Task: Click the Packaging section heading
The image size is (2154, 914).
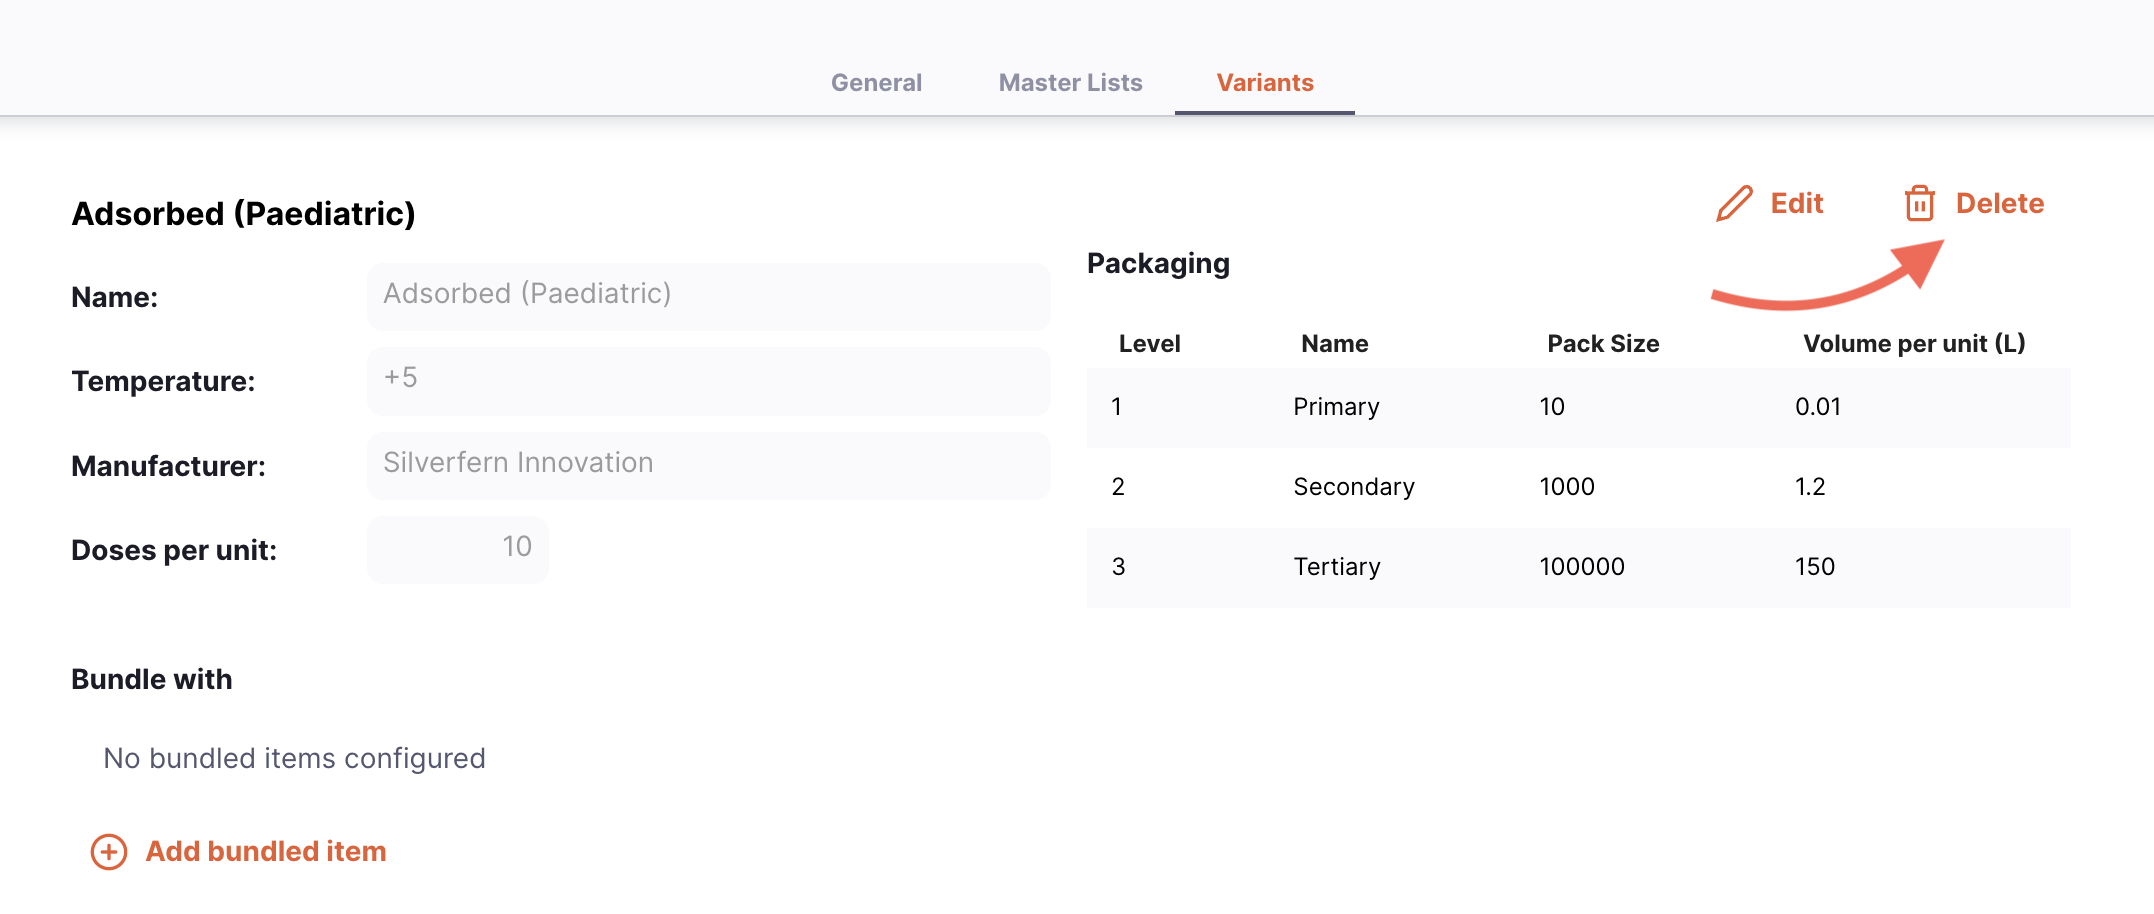Action: (x=1158, y=264)
